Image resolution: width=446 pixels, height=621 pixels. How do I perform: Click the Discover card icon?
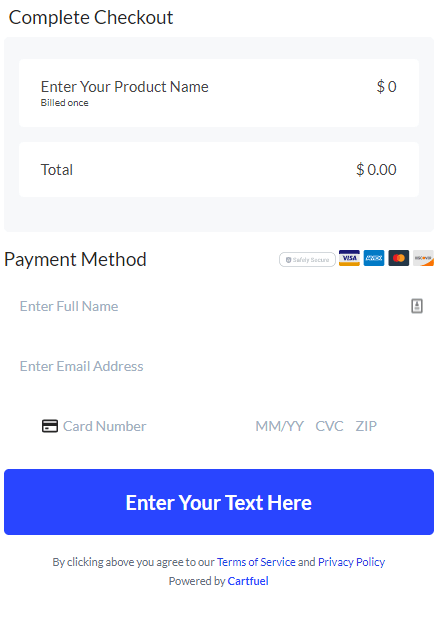(x=423, y=258)
